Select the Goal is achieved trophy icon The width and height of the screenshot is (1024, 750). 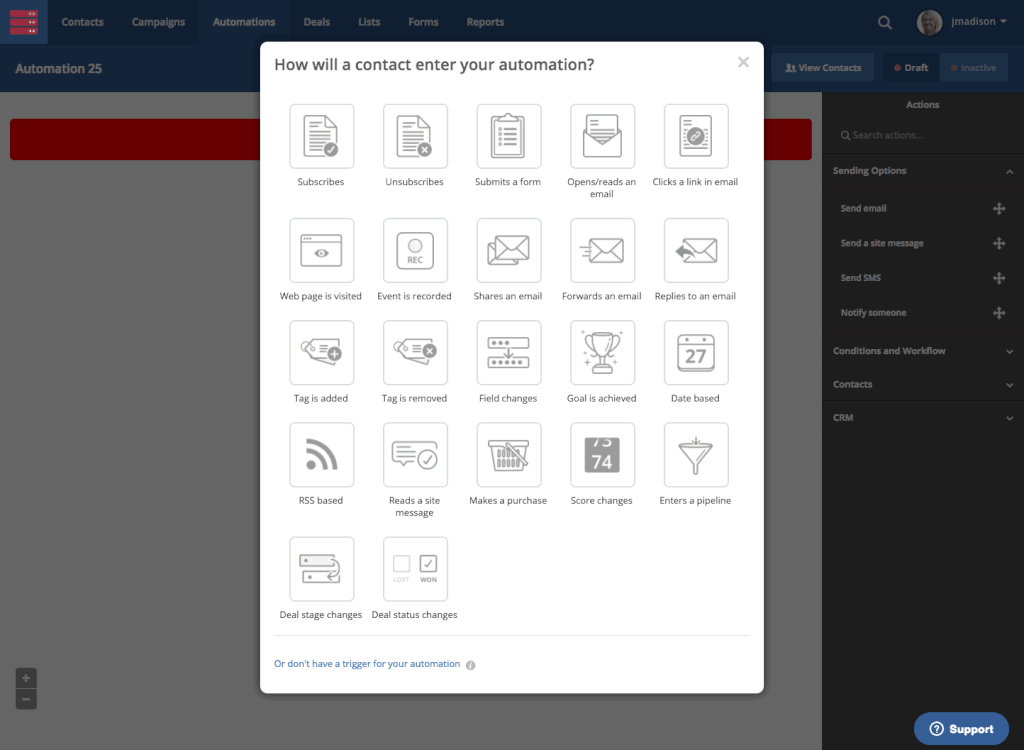pos(602,353)
